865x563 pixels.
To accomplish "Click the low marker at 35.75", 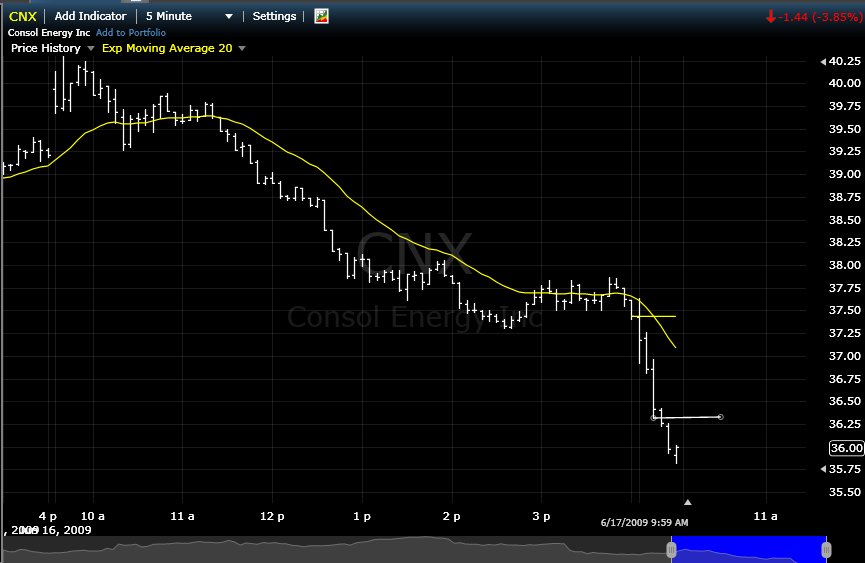I will coord(823,469).
